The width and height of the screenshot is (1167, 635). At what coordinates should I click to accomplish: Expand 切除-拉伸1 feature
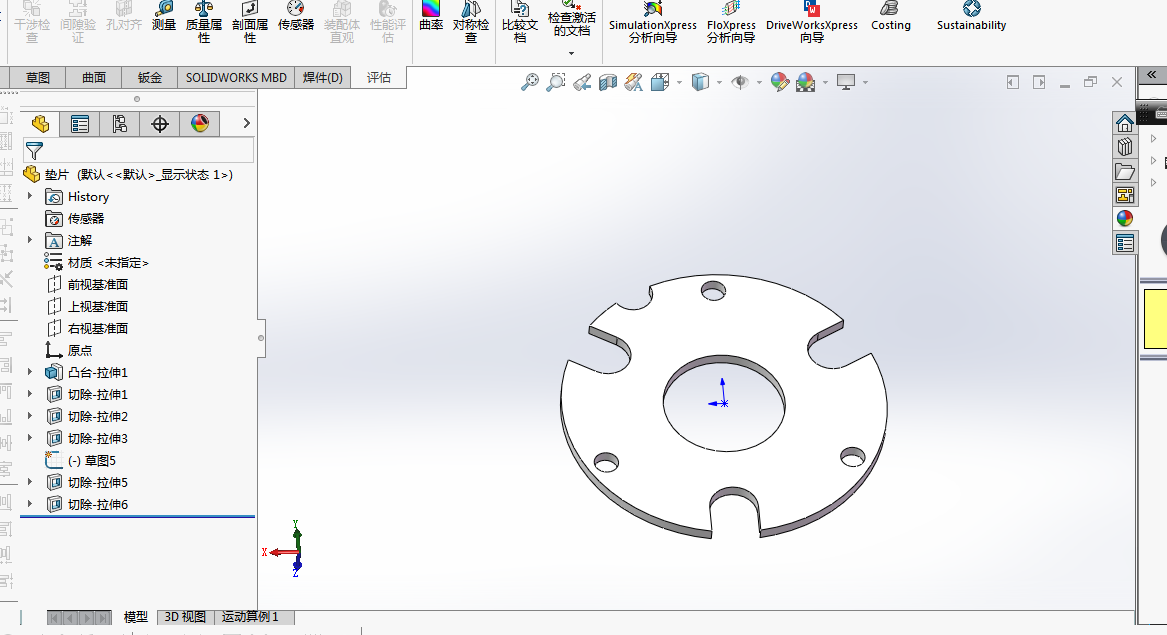pyautogui.click(x=30, y=394)
